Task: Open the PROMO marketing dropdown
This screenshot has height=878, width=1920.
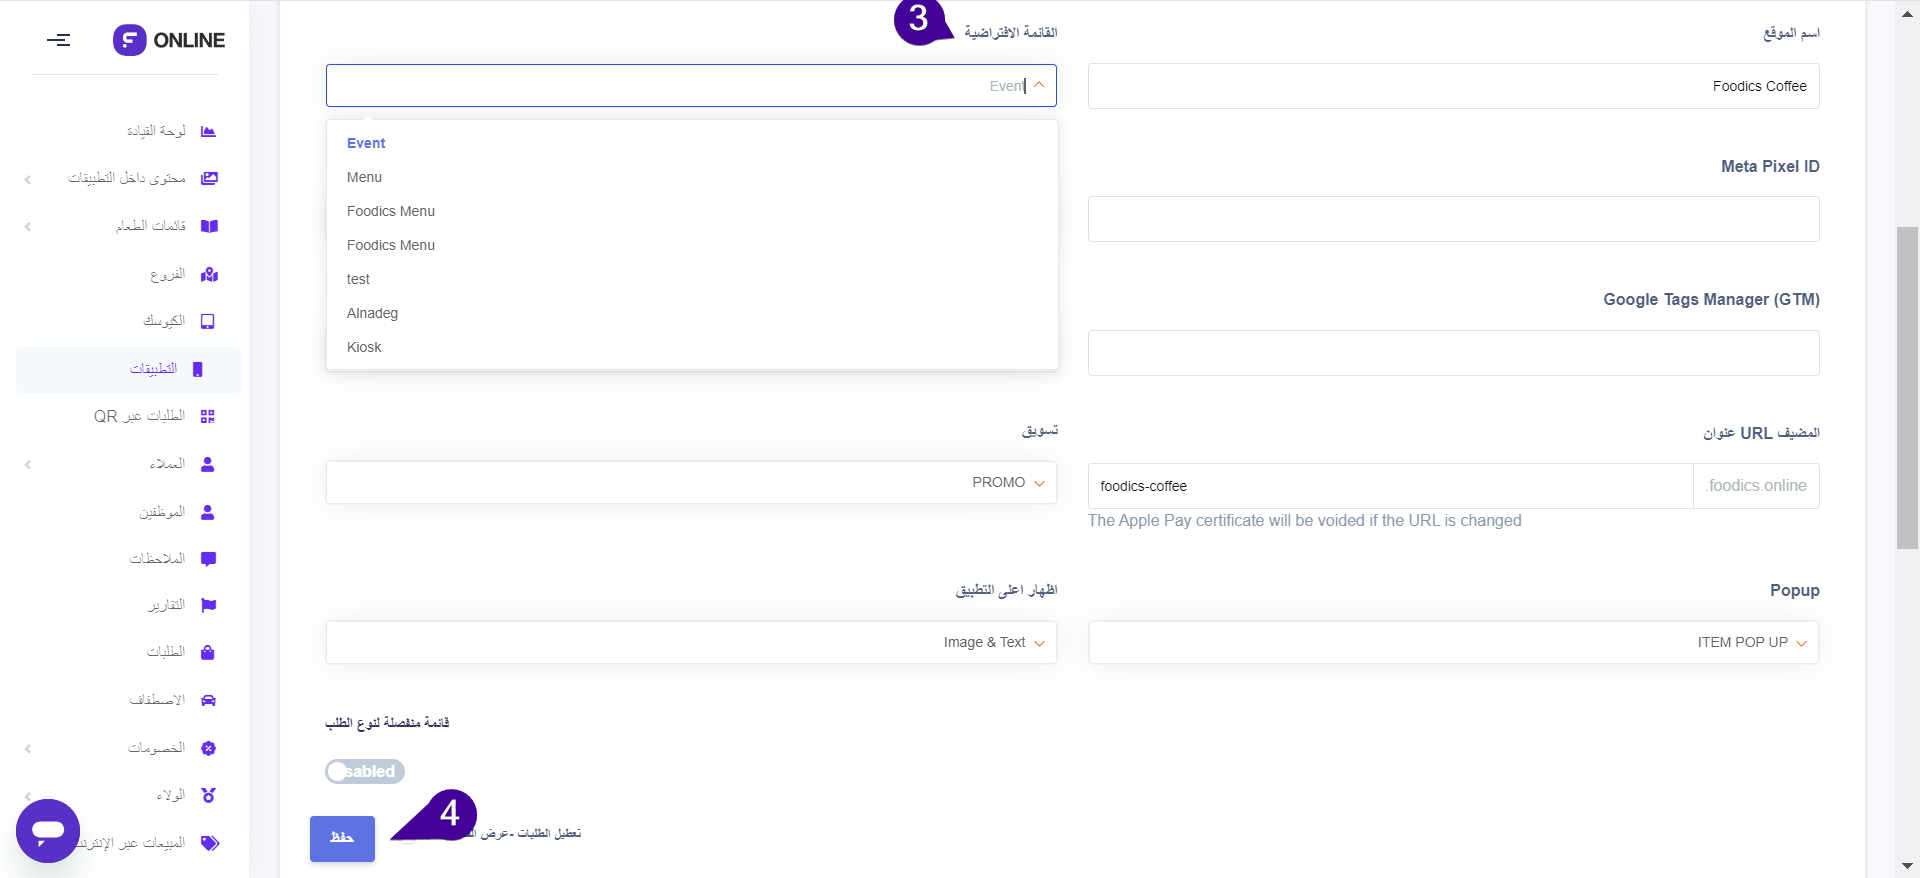Action: 691,482
